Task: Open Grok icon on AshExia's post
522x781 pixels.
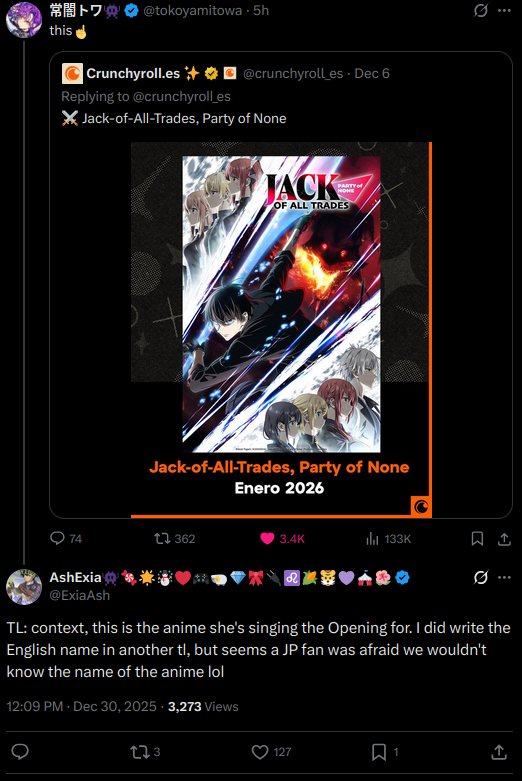Action: click(481, 577)
